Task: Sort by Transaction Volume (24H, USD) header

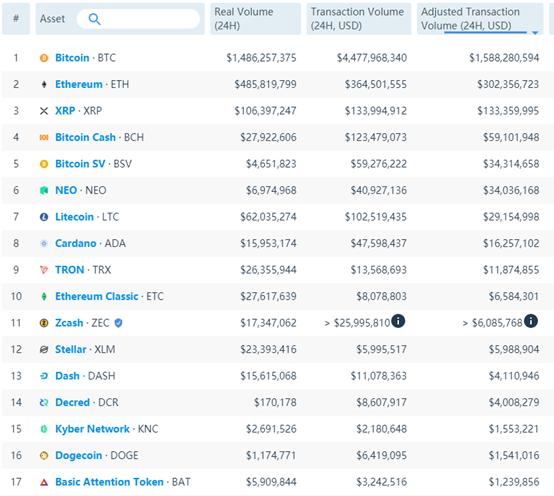Action: point(359,19)
